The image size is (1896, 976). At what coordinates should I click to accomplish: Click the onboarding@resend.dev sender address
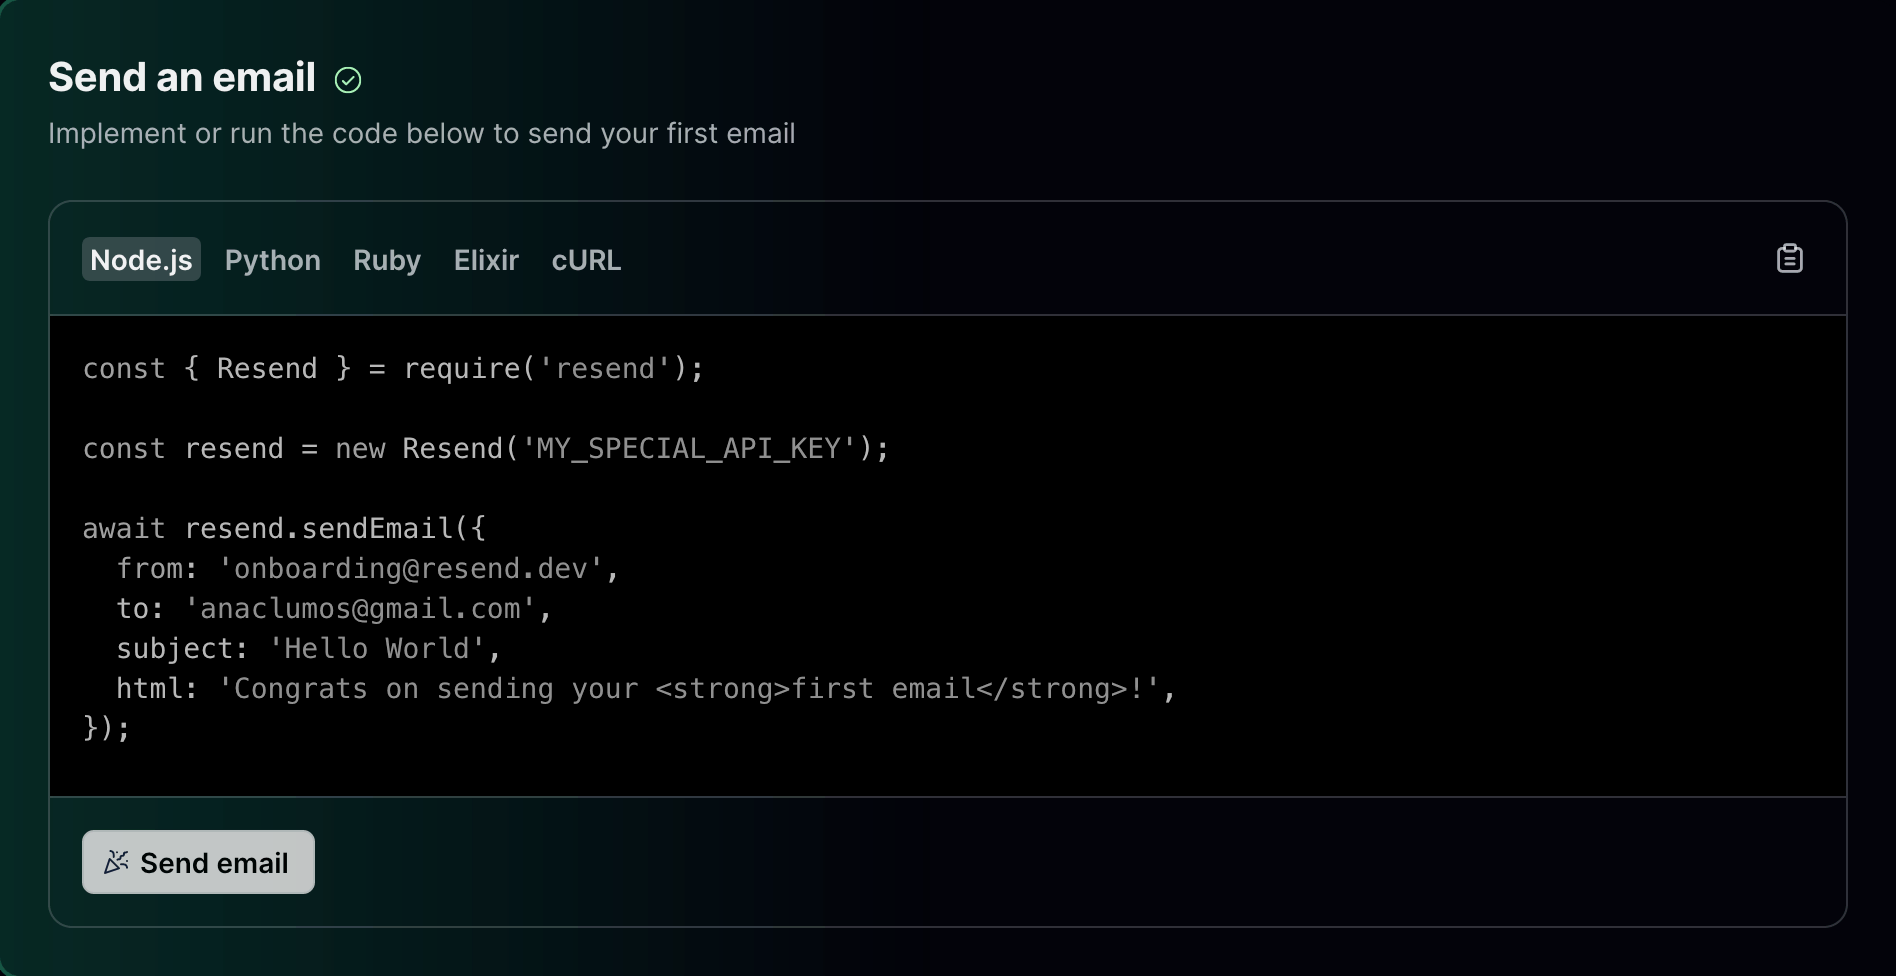click(x=410, y=569)
